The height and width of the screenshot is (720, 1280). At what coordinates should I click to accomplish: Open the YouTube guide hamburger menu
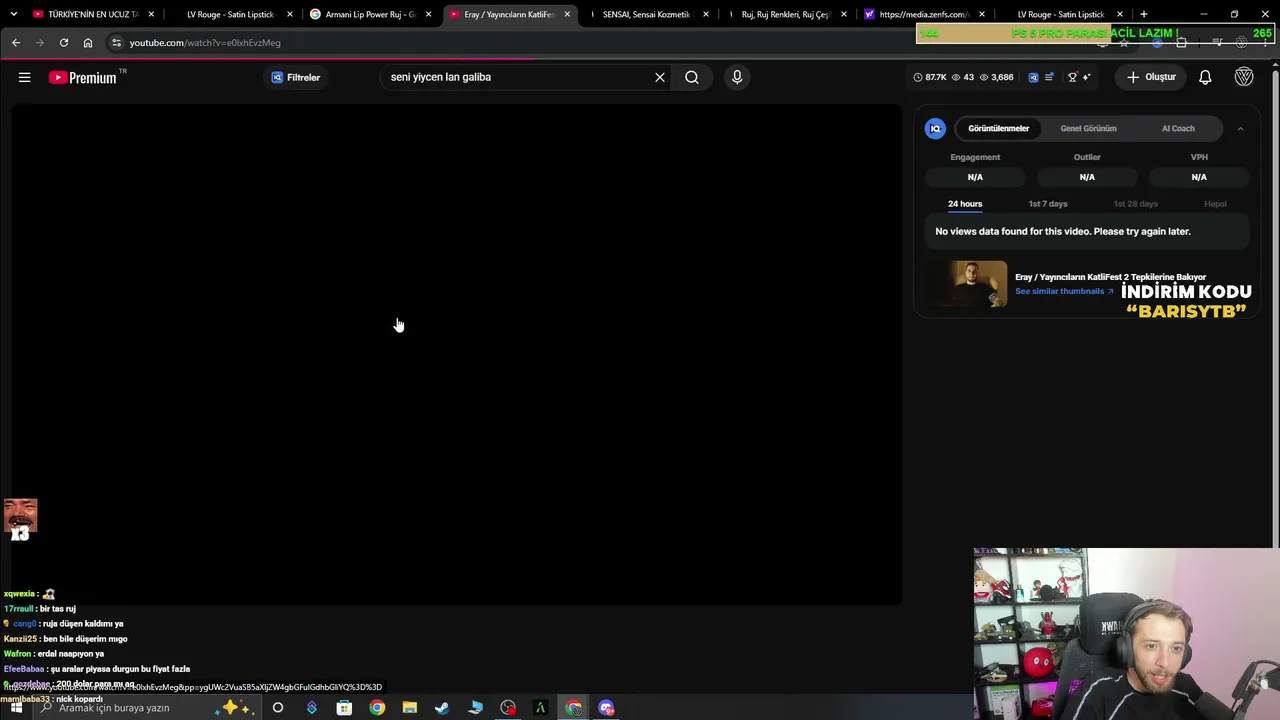25,77
